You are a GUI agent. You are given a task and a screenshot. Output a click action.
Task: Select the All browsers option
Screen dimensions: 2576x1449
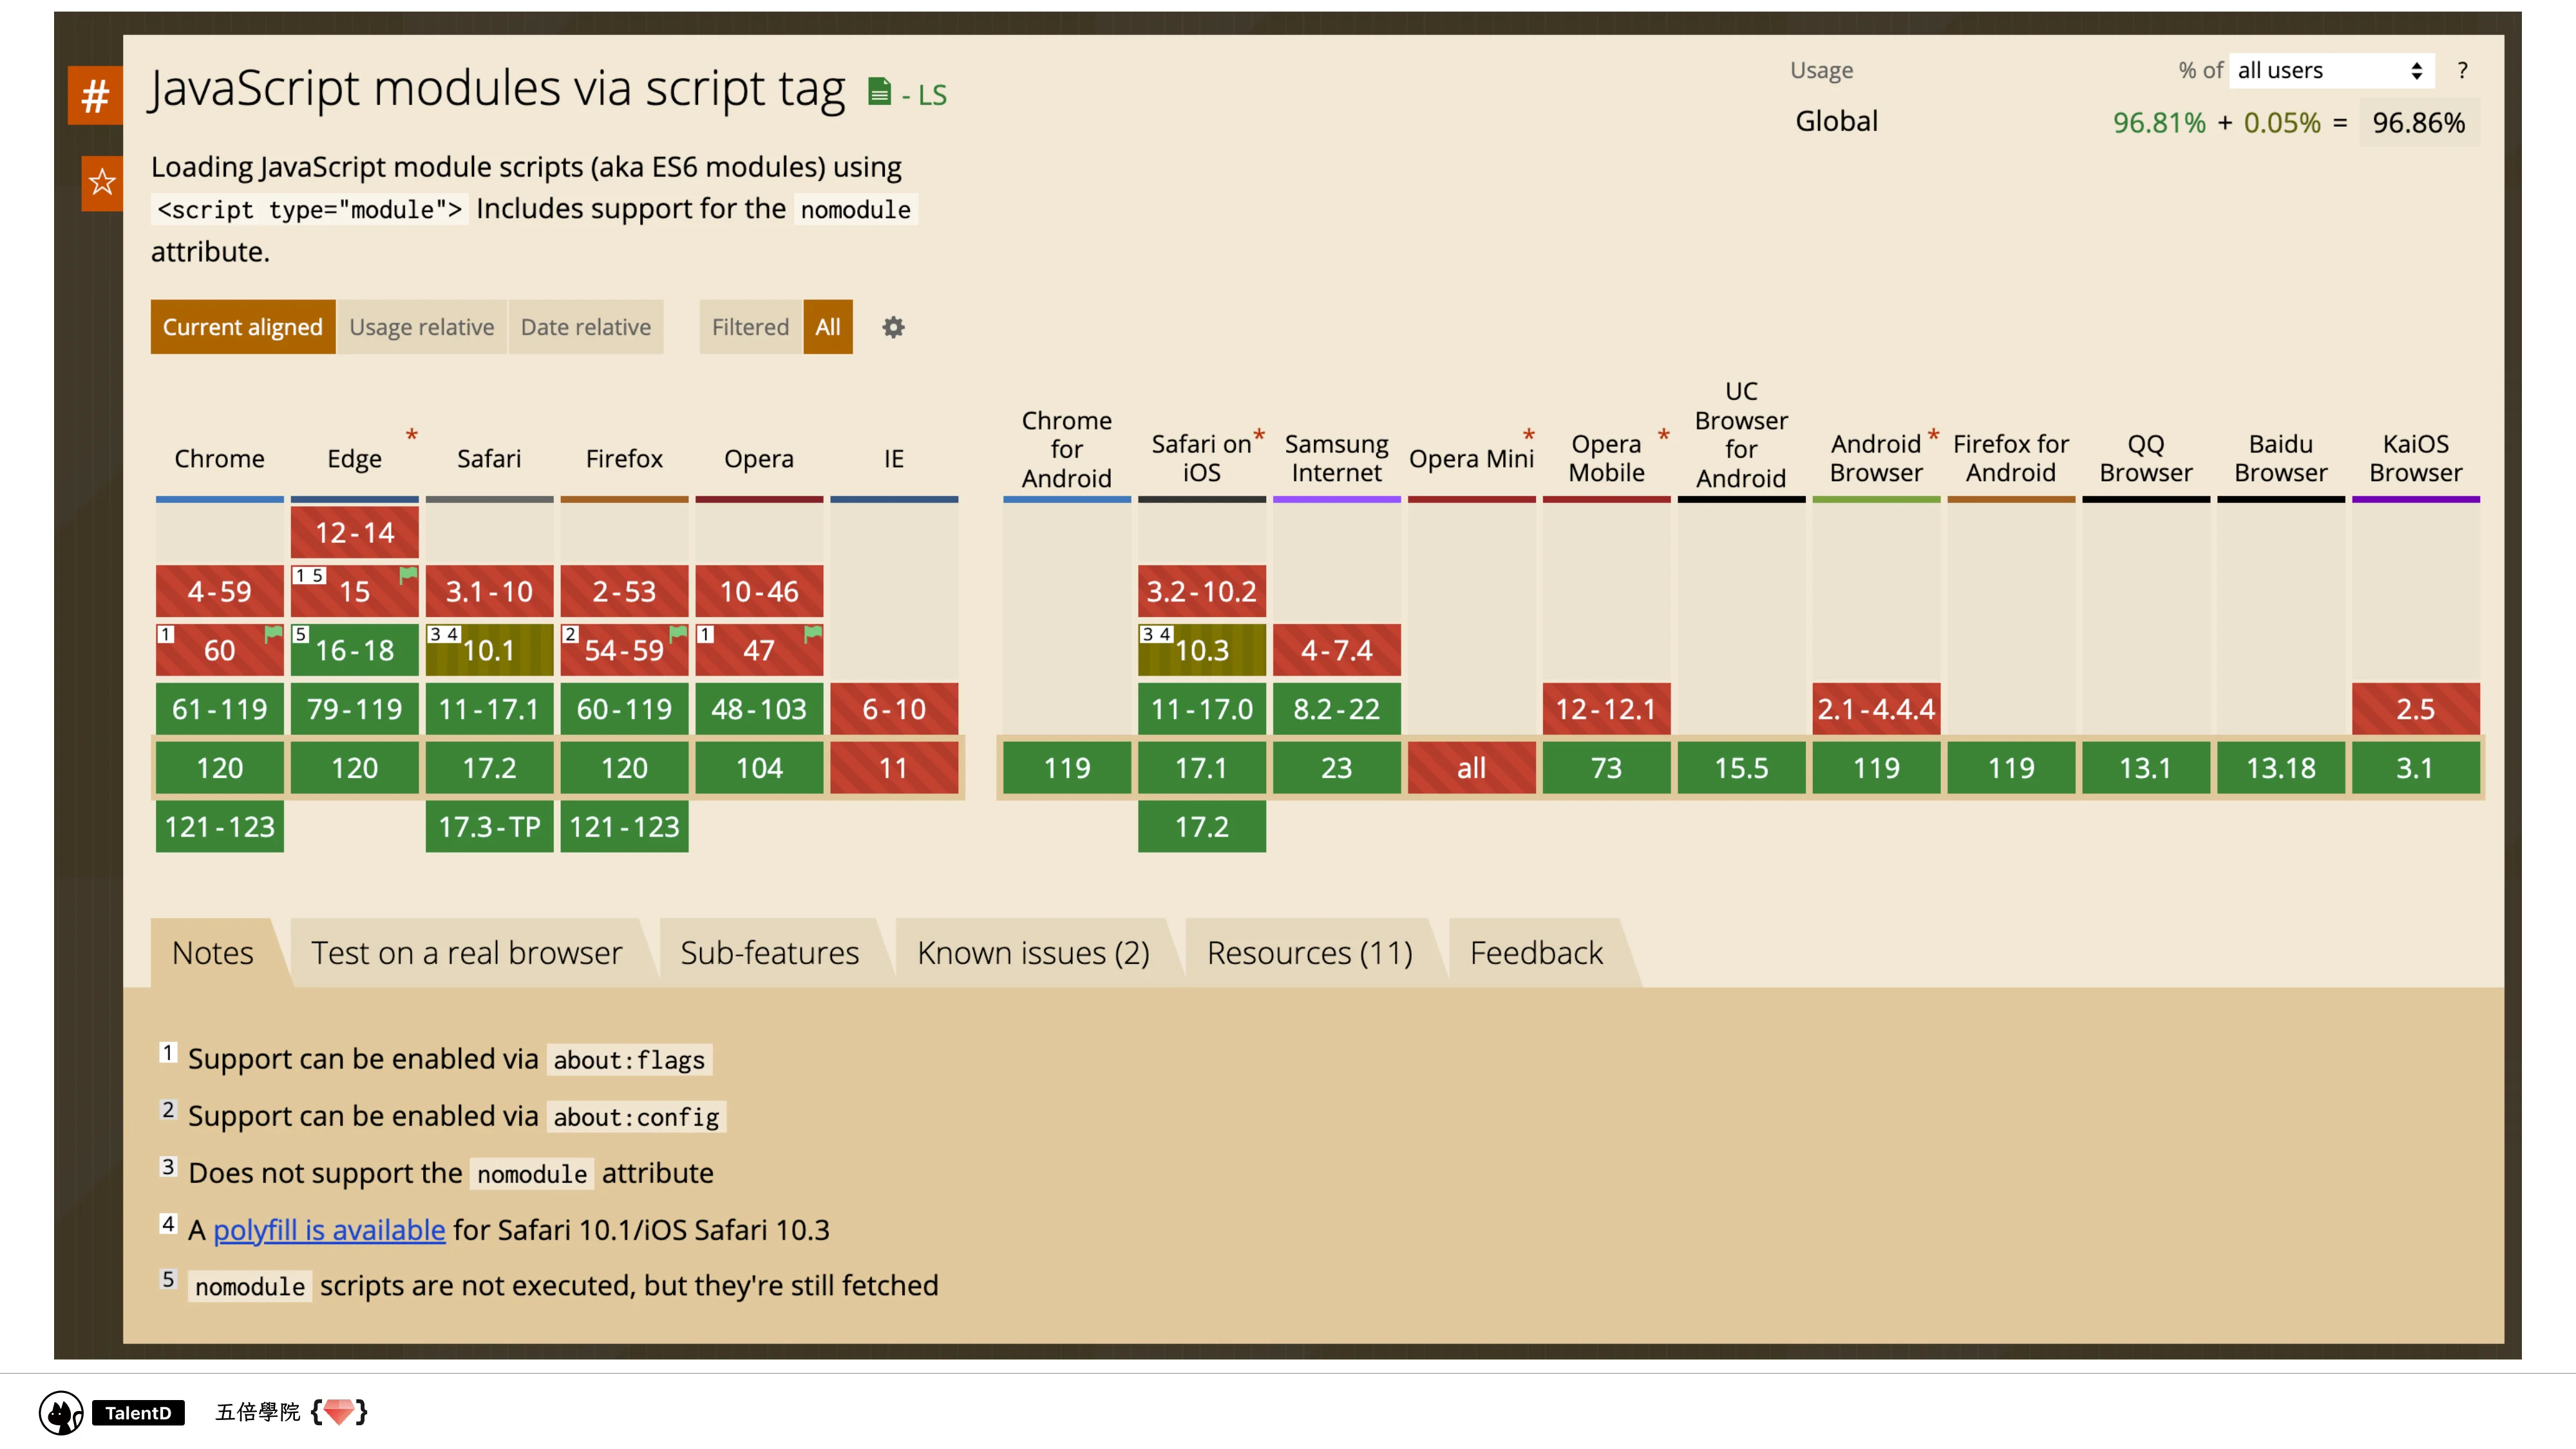click(x=827, y=327)
